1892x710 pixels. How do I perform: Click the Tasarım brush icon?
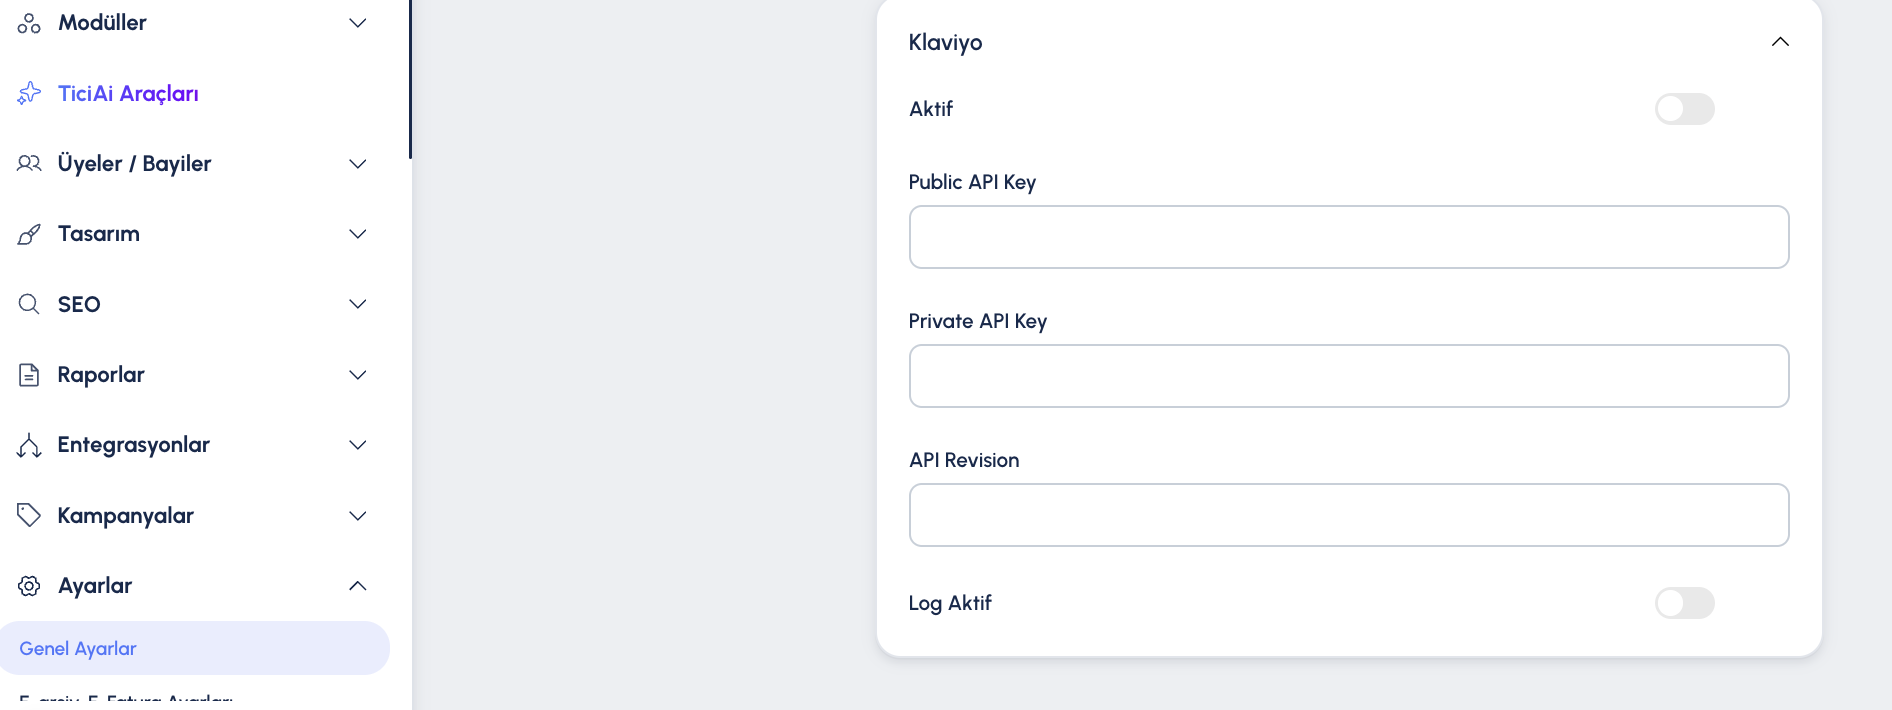click(x=29, y=234)
